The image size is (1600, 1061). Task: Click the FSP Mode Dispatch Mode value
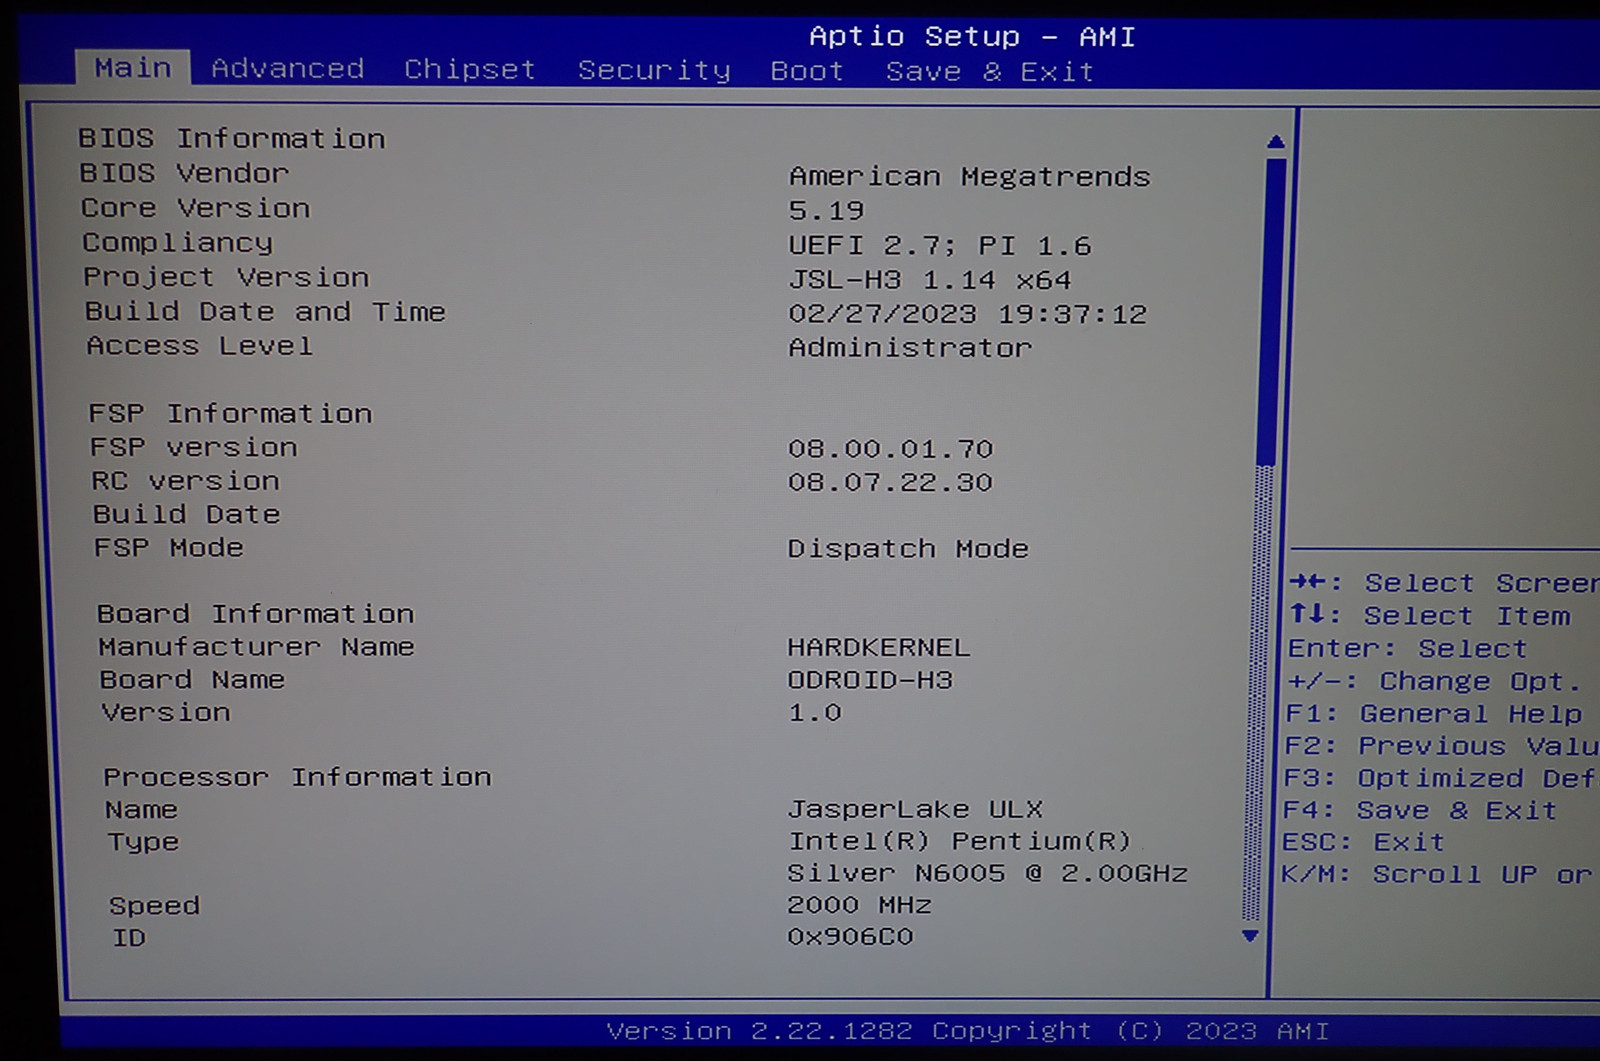[x=907, y=549]
